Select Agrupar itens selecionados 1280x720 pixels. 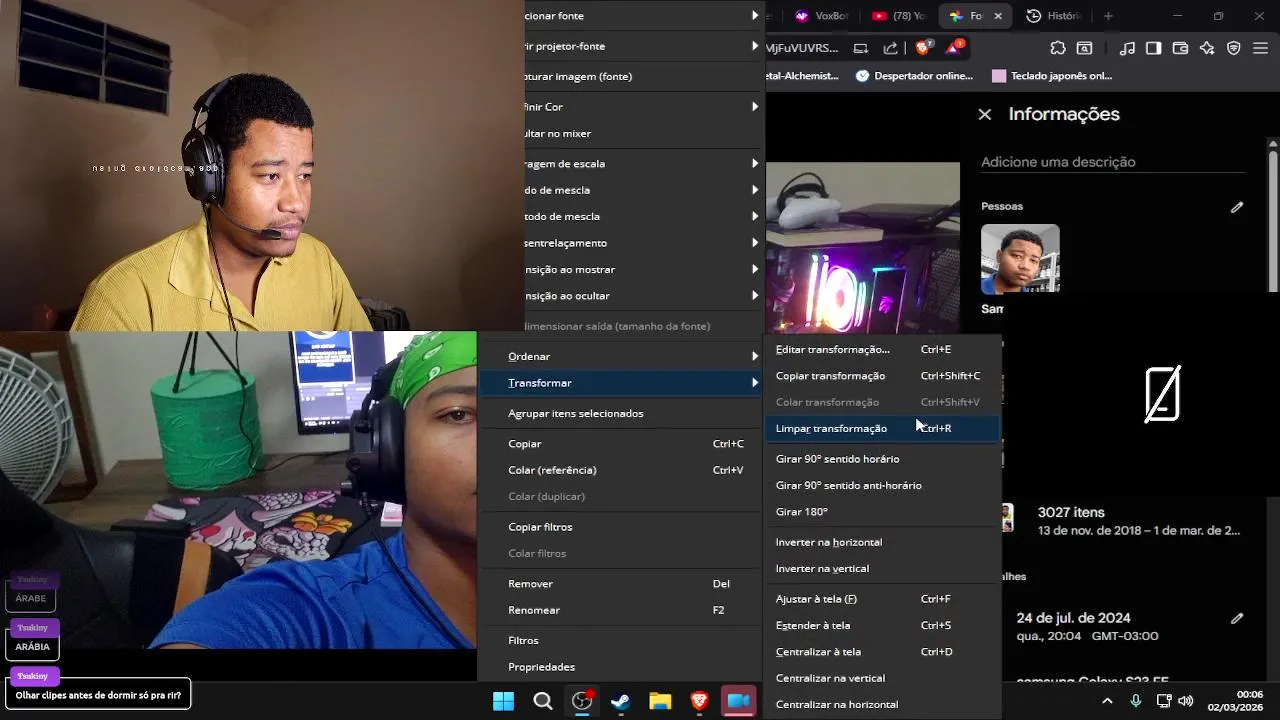point(619,413)
